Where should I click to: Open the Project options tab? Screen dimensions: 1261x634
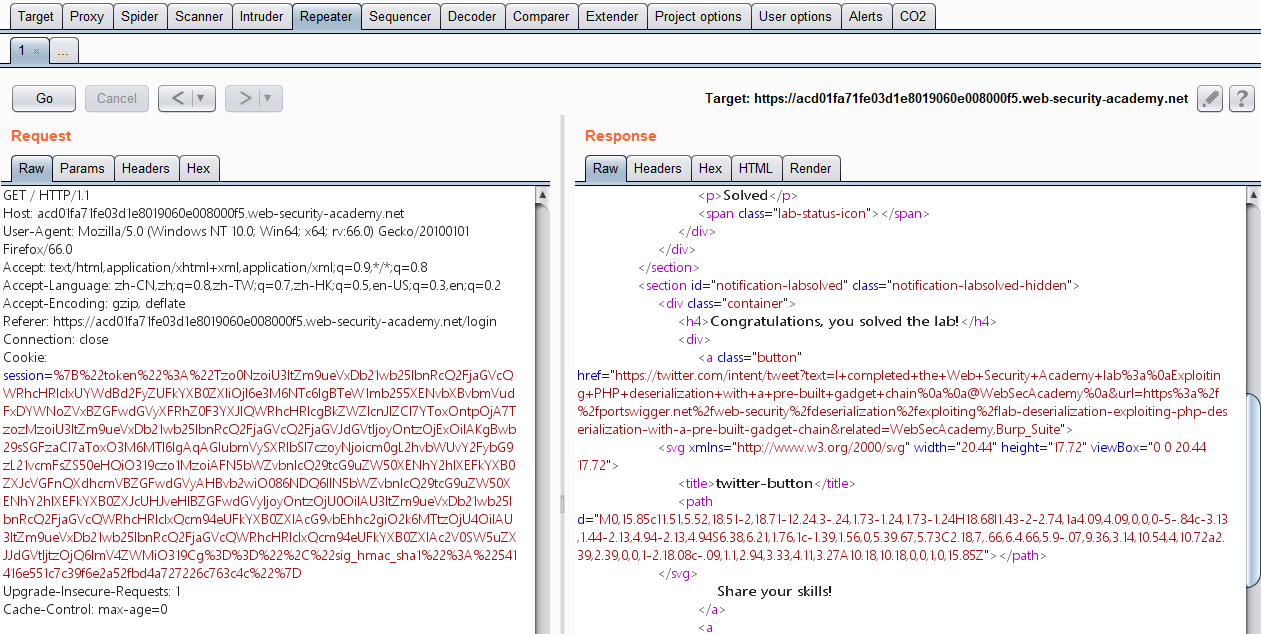(x=698, y=16)
